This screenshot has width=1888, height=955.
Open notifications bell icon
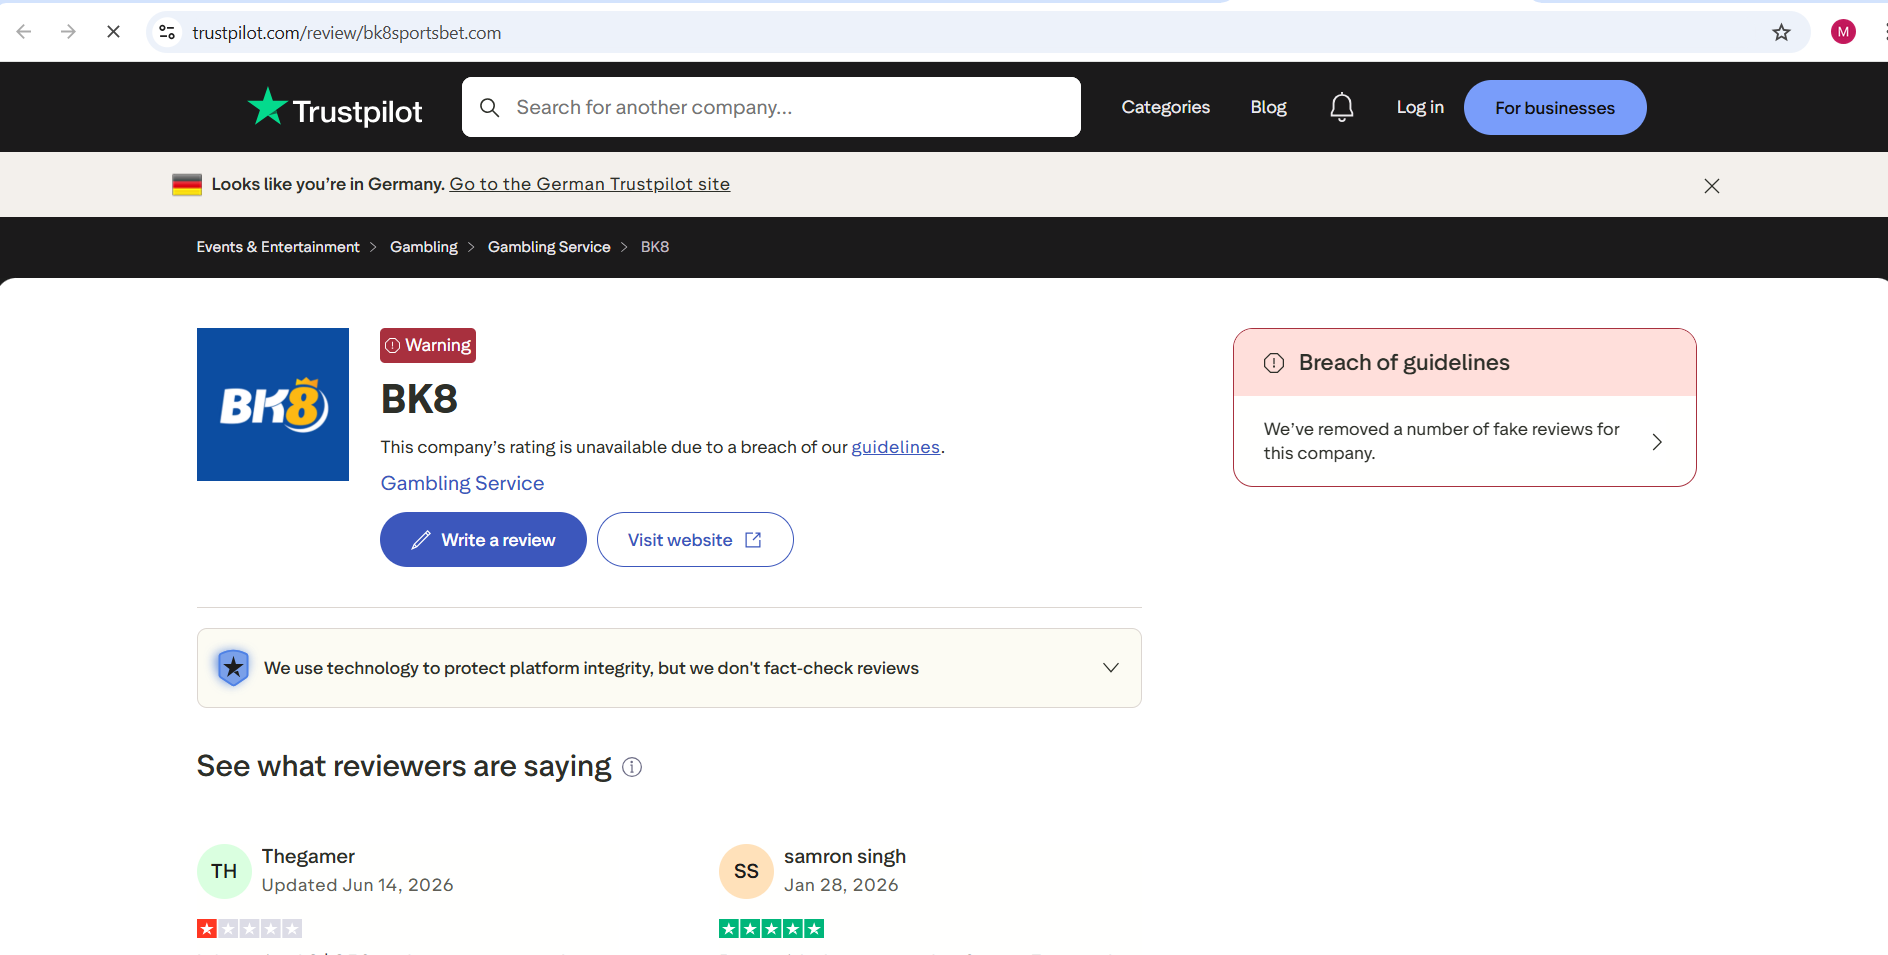click(x=1341, y=107)
